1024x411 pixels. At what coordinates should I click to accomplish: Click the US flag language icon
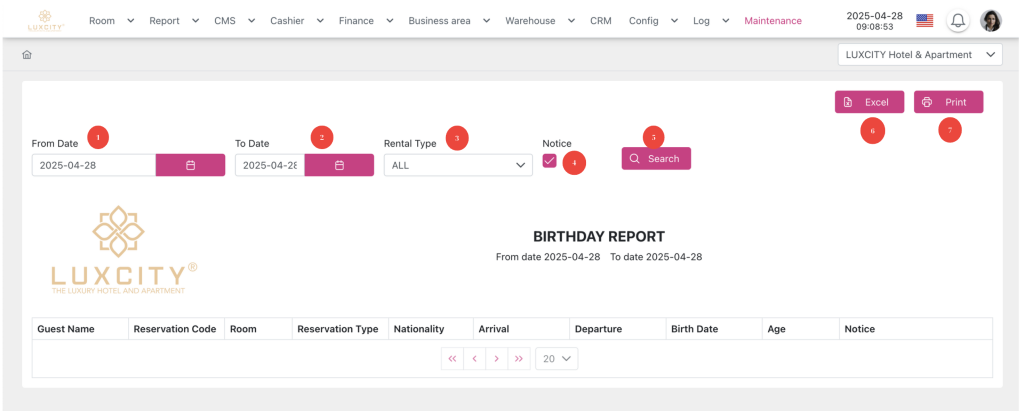(924, 20)
